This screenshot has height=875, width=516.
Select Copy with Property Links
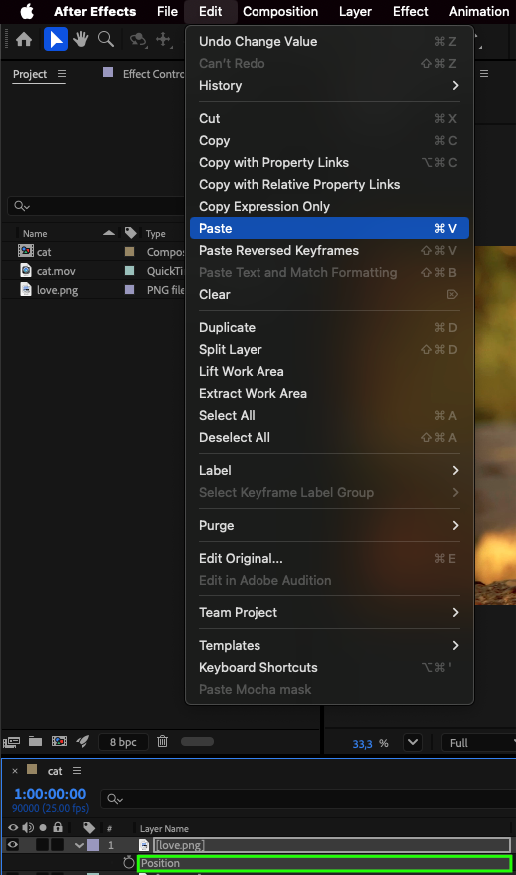click(x=329, y=162)
